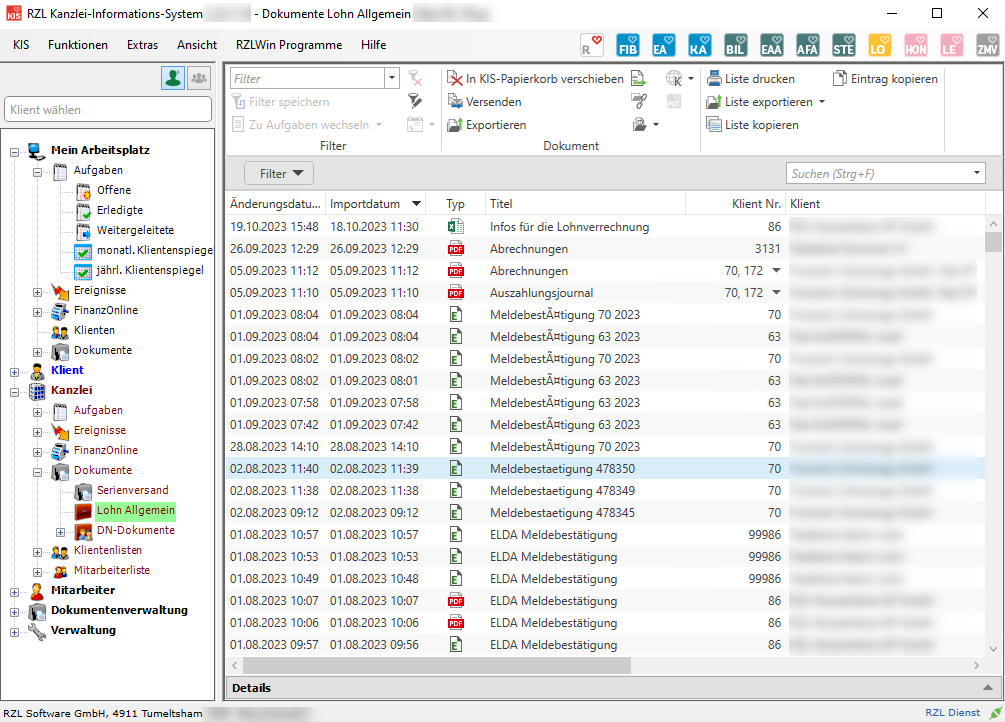Expand the Liste exportieren dropdown arrow
Viewport: 1005px width, 722px height.
tap(822, 102)
